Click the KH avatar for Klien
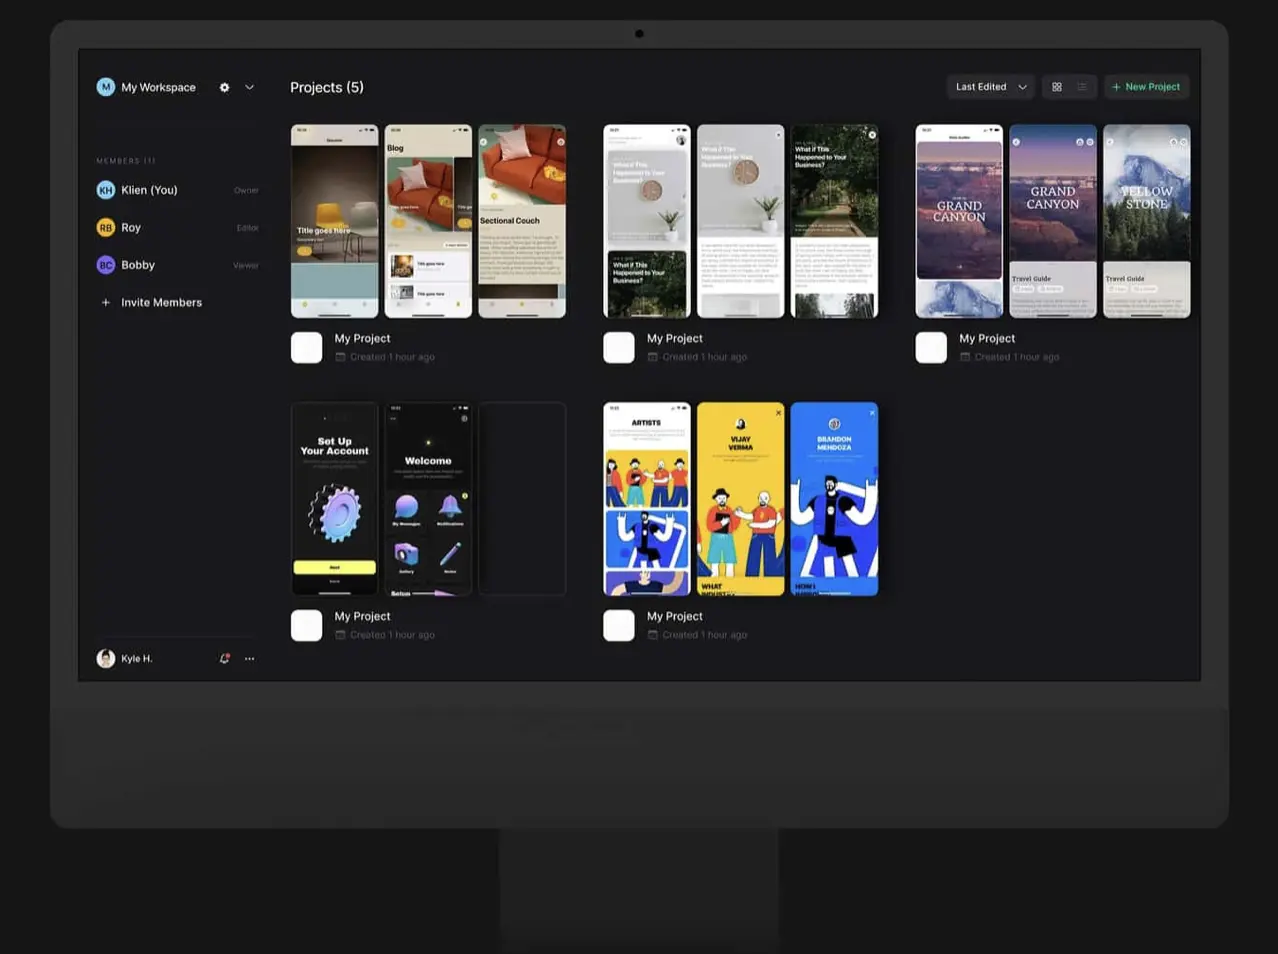The height and width of the screenshot is (954, 1278). click(105, 190)
